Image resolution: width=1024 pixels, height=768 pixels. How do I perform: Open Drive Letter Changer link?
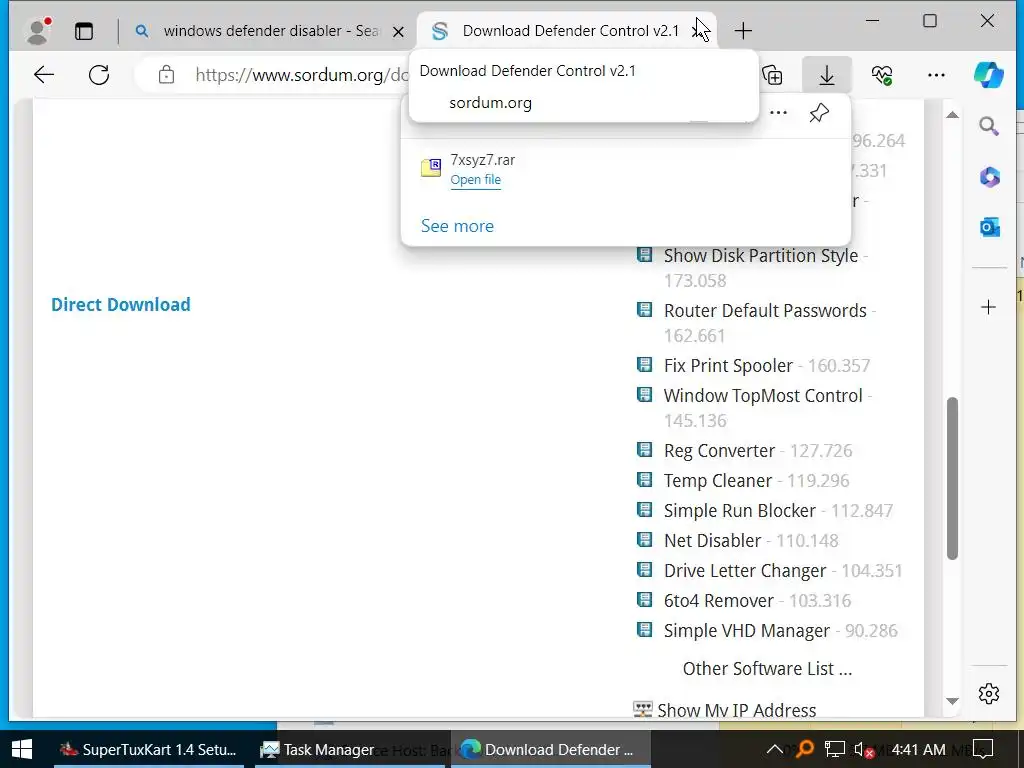pyautogui.click(x=744, y=571)
